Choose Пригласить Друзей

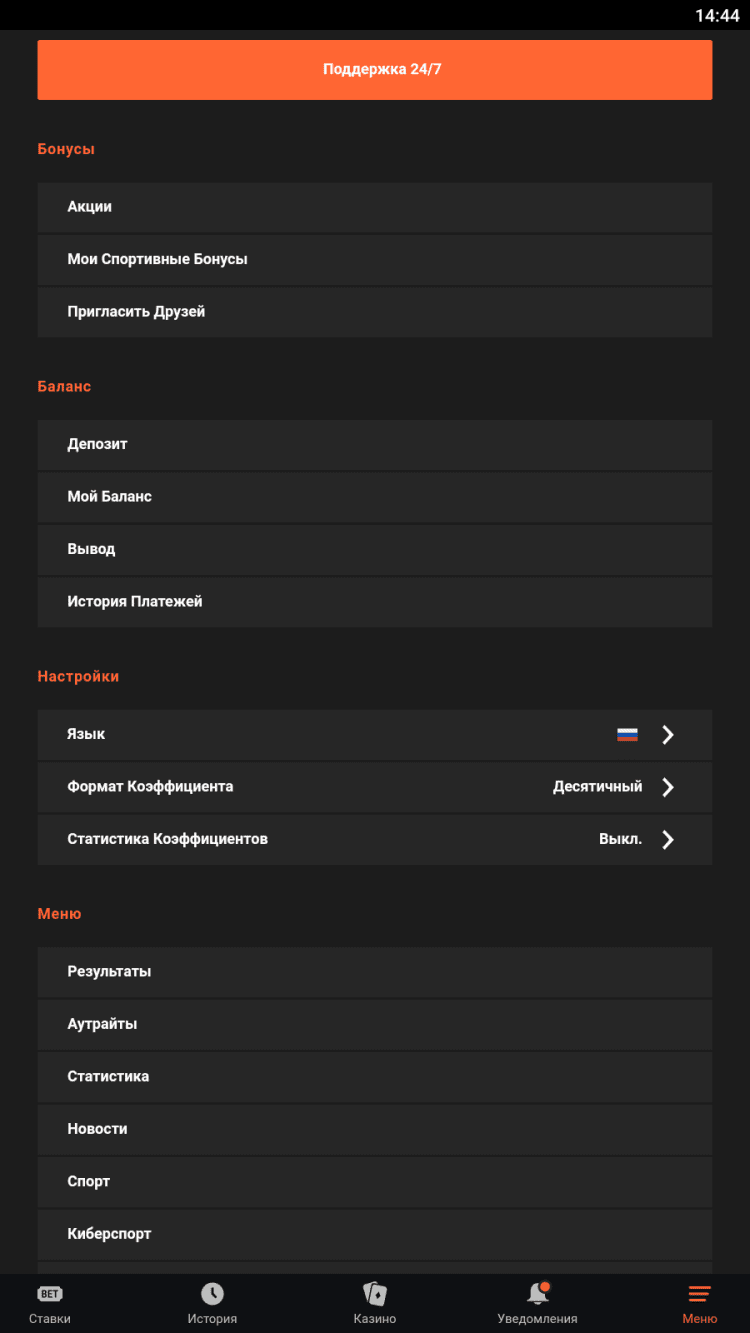pyautogui.click(x=136, y=312)
